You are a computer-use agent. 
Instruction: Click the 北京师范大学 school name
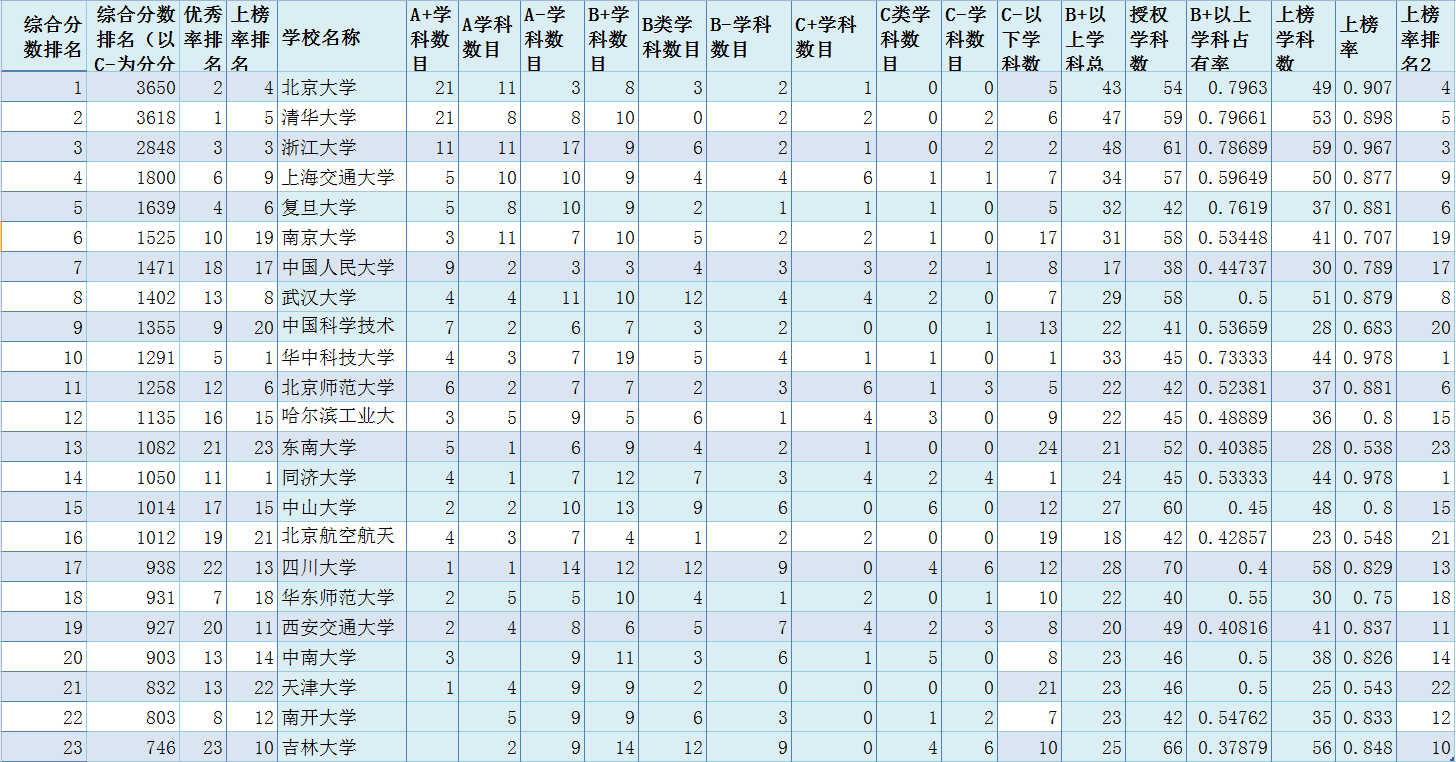342,387
